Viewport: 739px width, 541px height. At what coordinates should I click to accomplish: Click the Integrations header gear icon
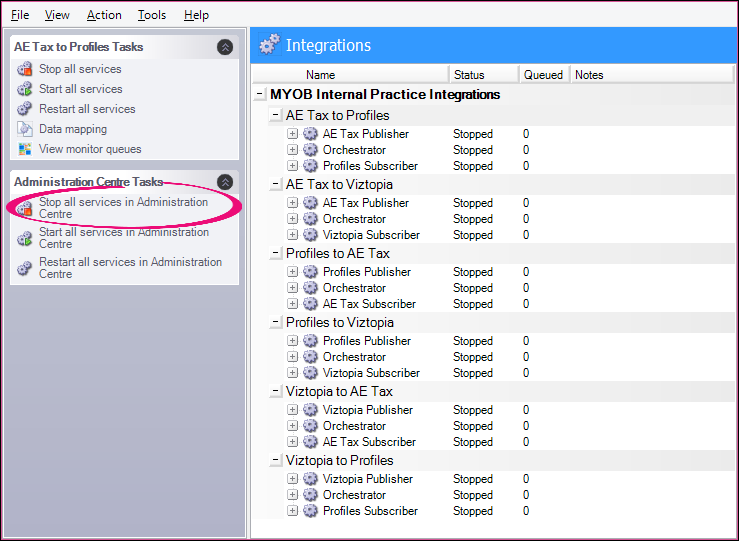coord(269,45)
